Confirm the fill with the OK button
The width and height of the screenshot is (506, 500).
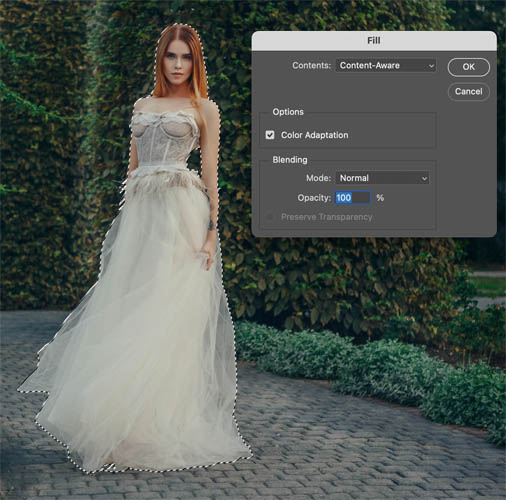[468, 67]
